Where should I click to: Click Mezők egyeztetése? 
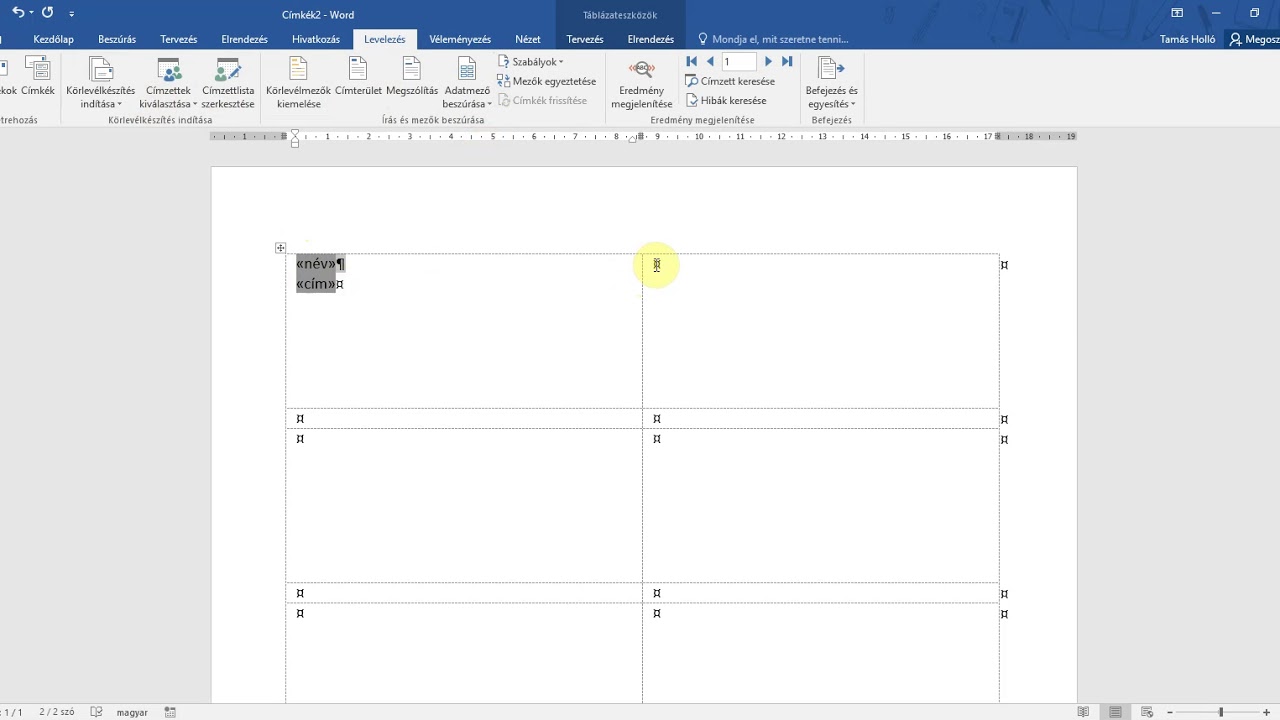pos(547,81)
